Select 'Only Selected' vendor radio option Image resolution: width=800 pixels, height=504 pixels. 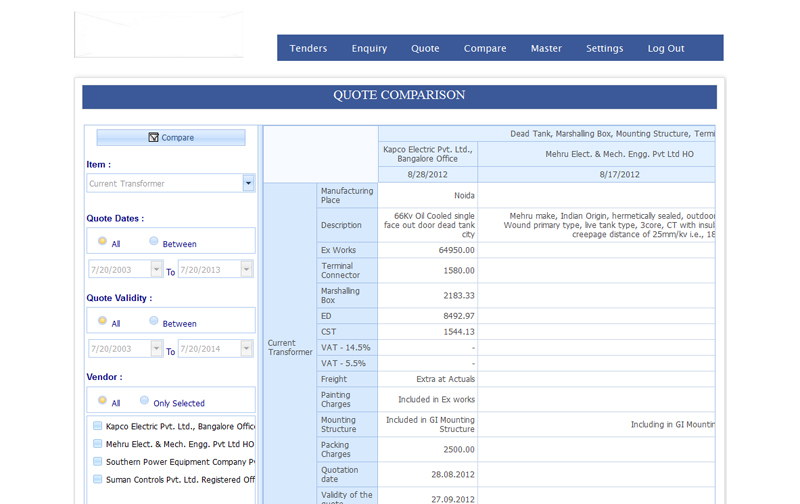coord(145,401)
